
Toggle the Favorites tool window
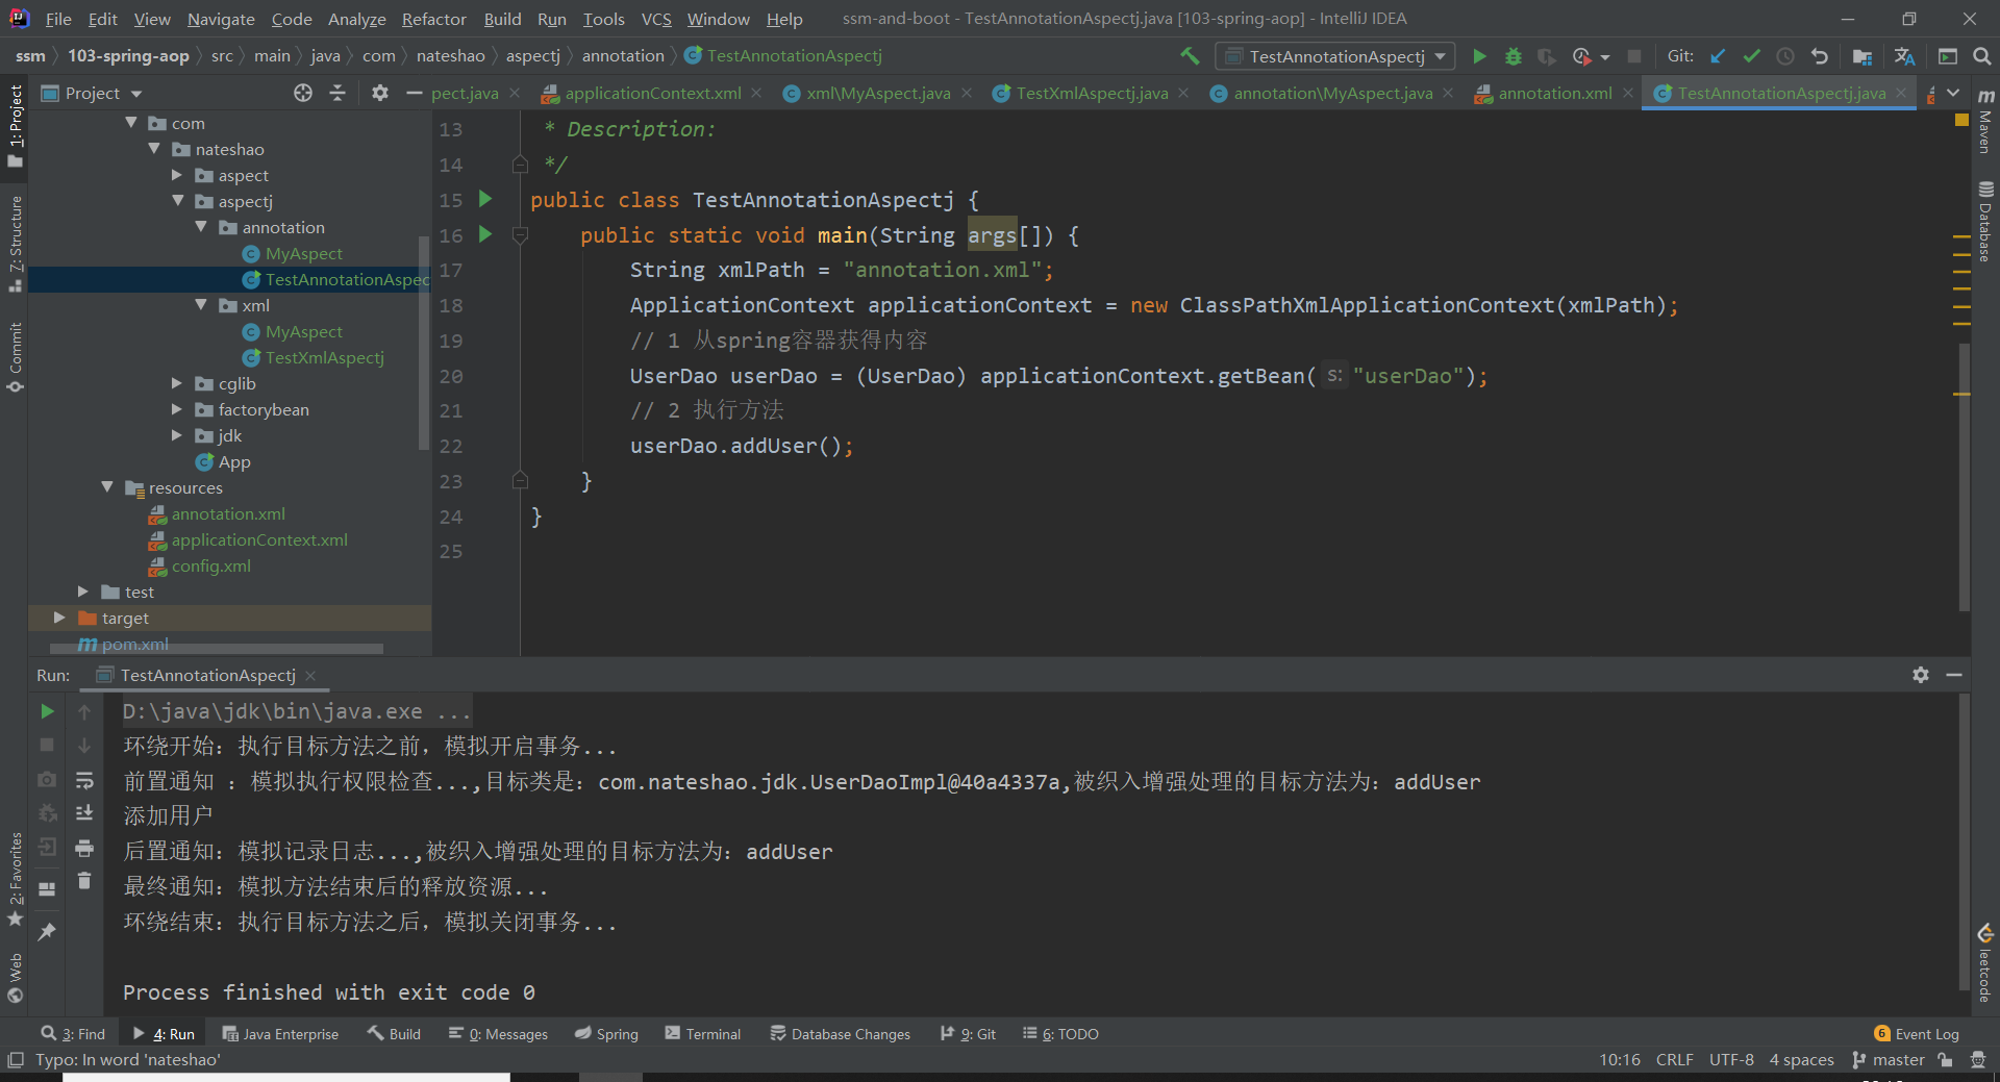(x=15, y=879)
